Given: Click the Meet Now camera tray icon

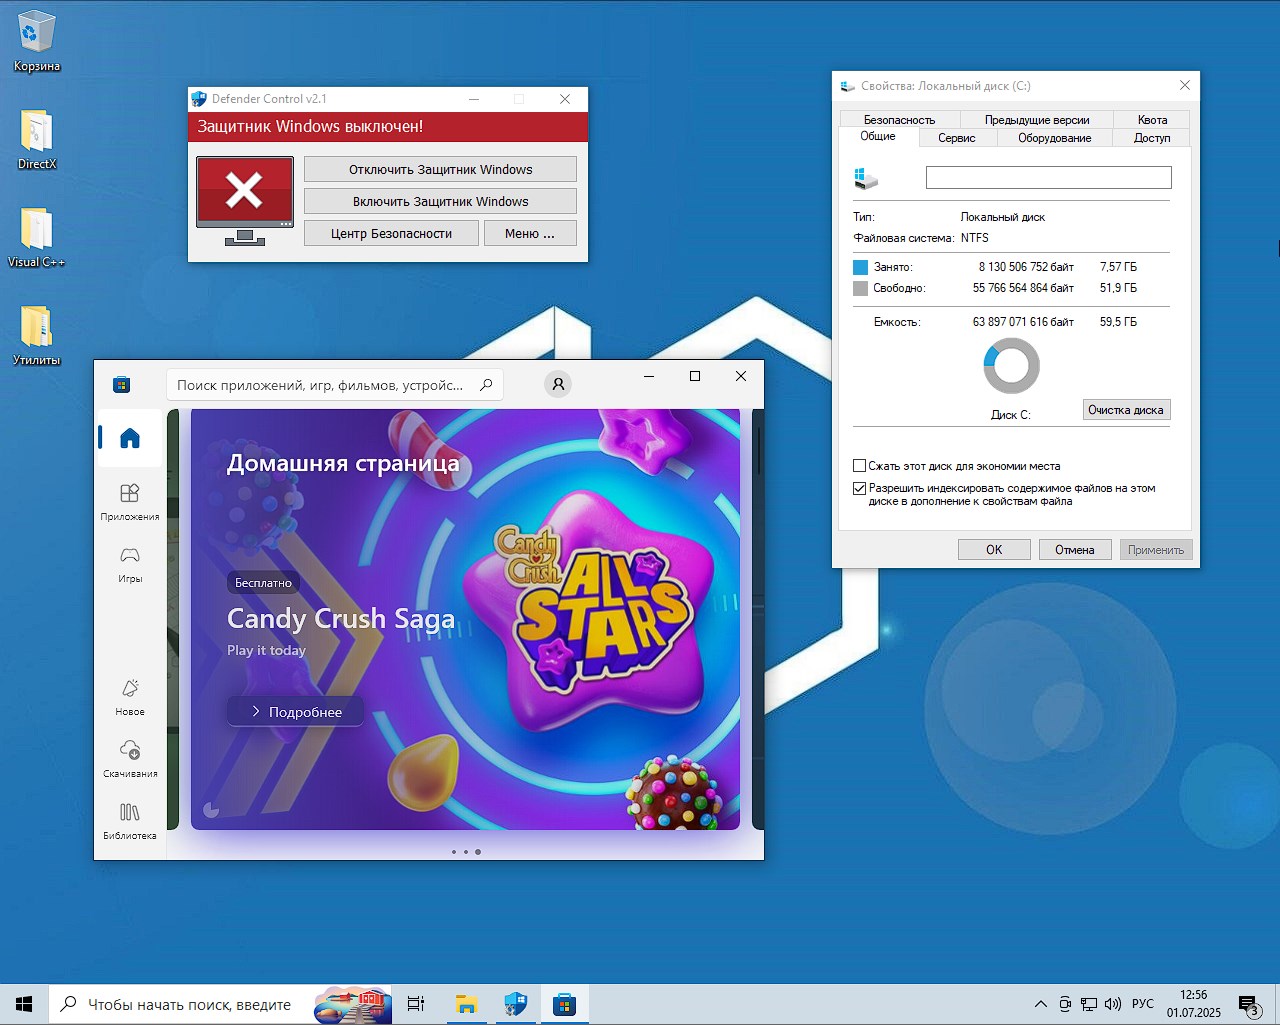Looking at the screenshot, I should 1065,1004.
